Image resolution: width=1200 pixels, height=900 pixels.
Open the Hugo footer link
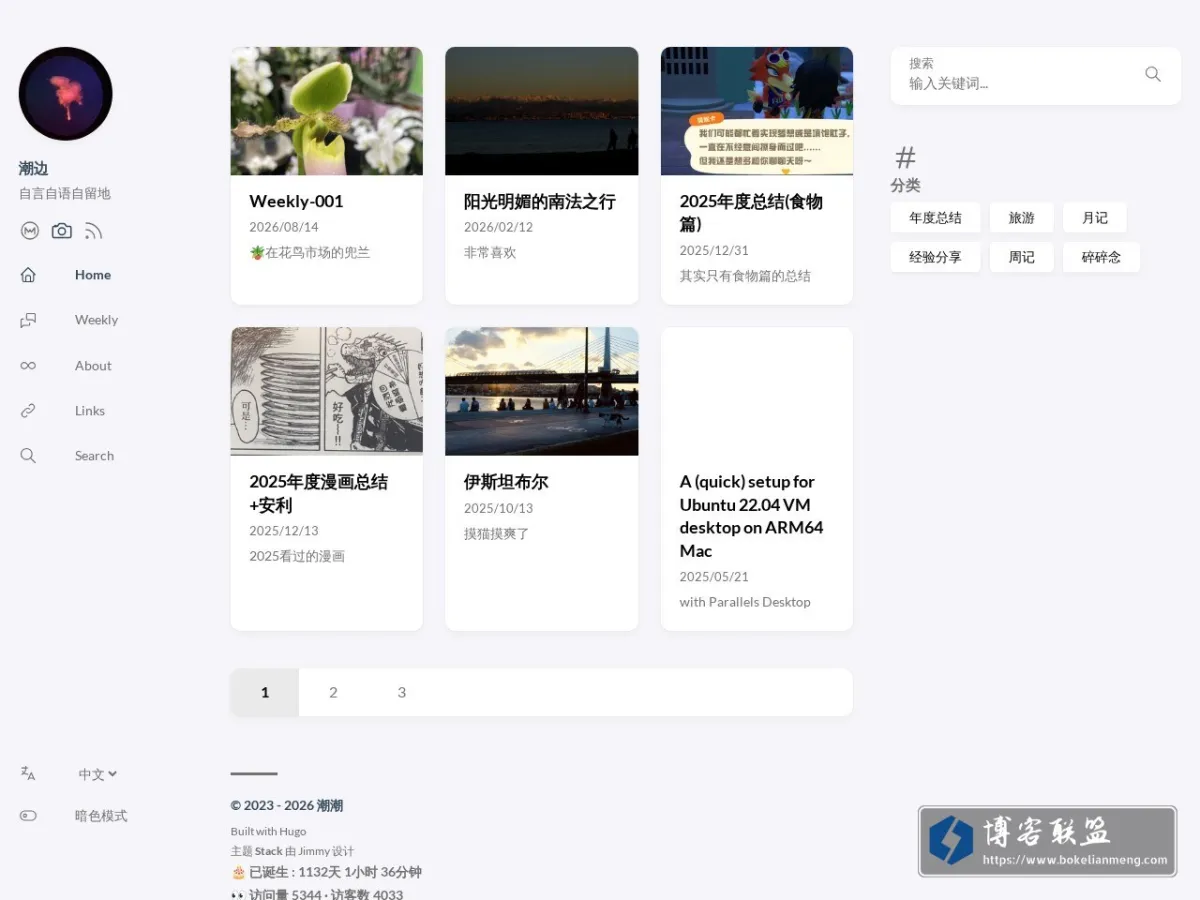[292, 832]
